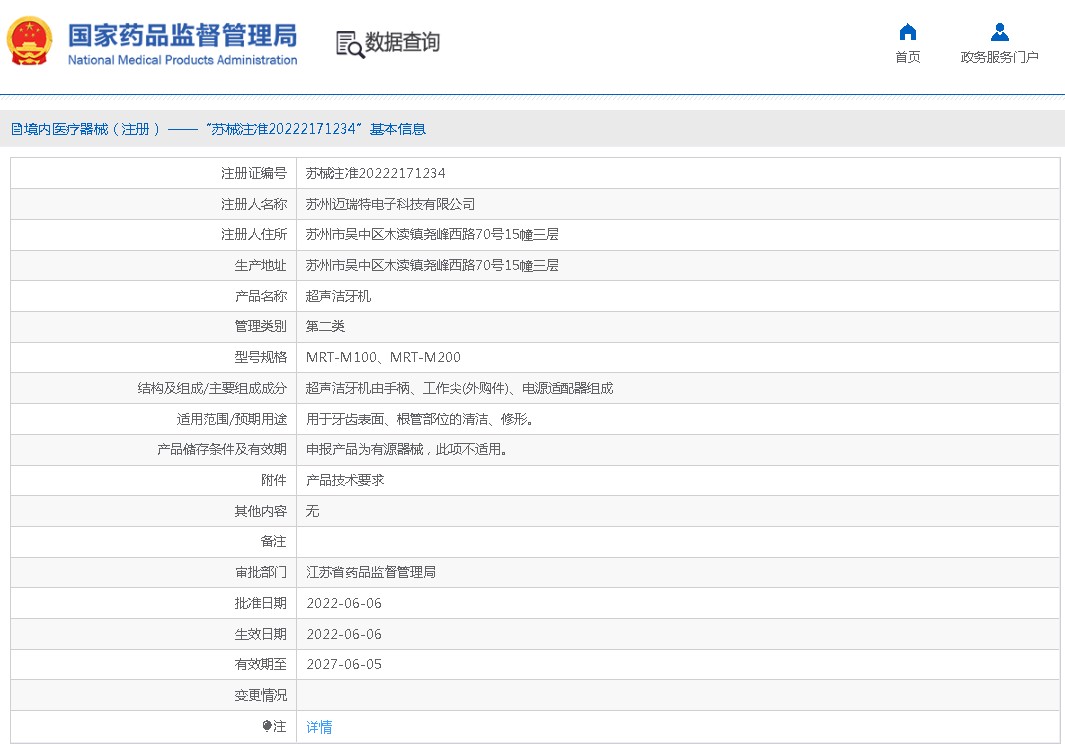Click expiry date 2027-06-05
The height and width of the screenshot is (744, 1065).
click(344, 665)
